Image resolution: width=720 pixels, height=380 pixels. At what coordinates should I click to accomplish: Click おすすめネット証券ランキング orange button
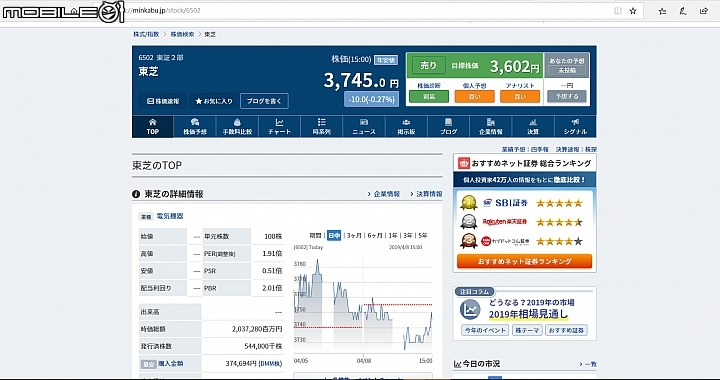pyautogui.click(x=524, y=261)
